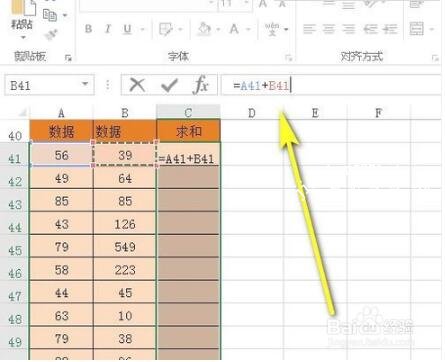Confirm formula with the checkmark button
The height and width of the screenshot is (362, 445).
click(x=169, y=85)
